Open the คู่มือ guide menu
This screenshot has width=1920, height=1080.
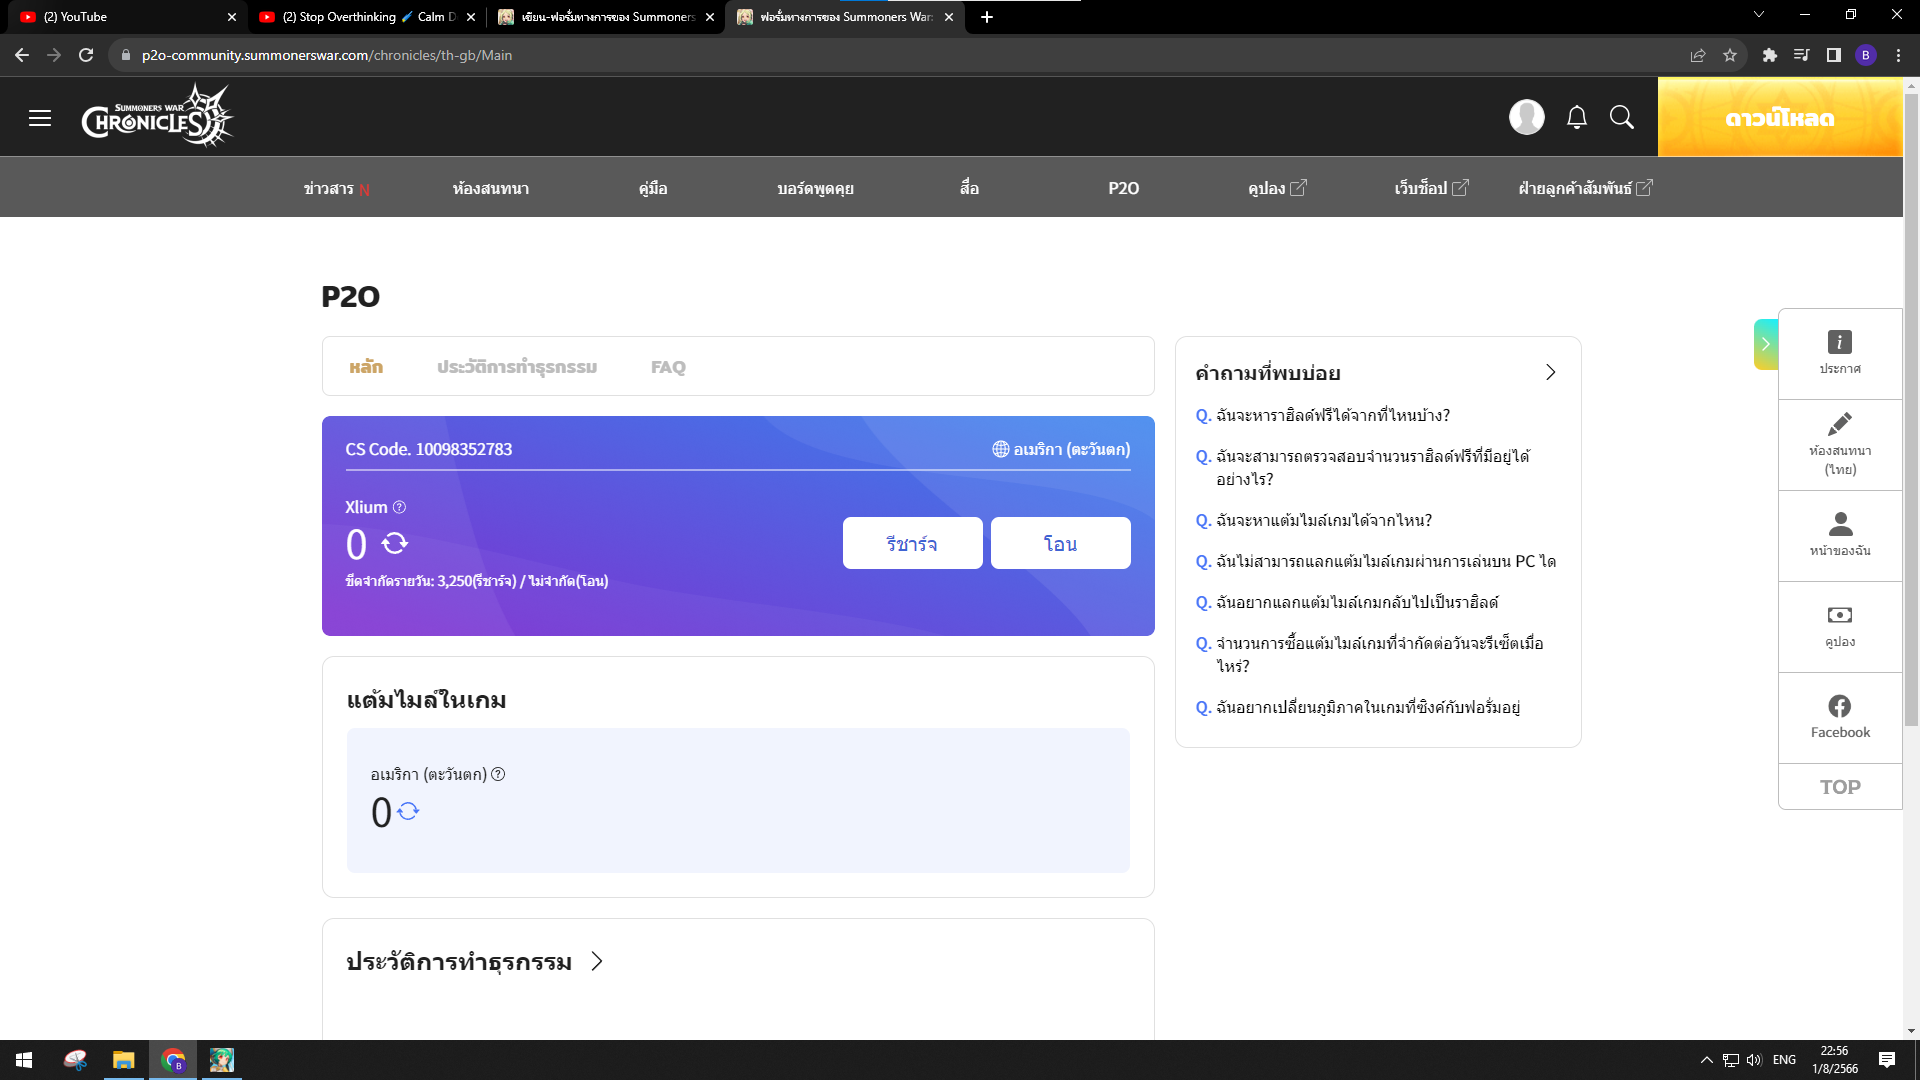coord(653,188)
